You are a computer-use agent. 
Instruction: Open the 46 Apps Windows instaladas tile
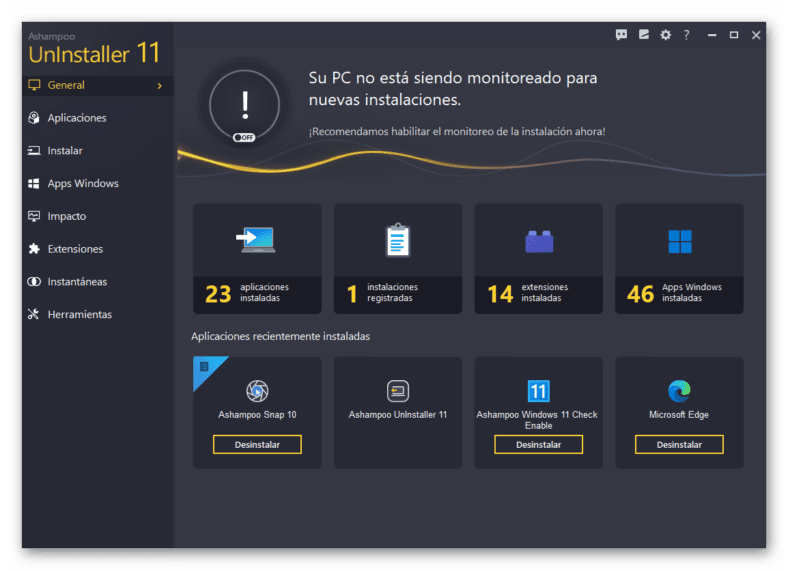[x=679, y=258]
